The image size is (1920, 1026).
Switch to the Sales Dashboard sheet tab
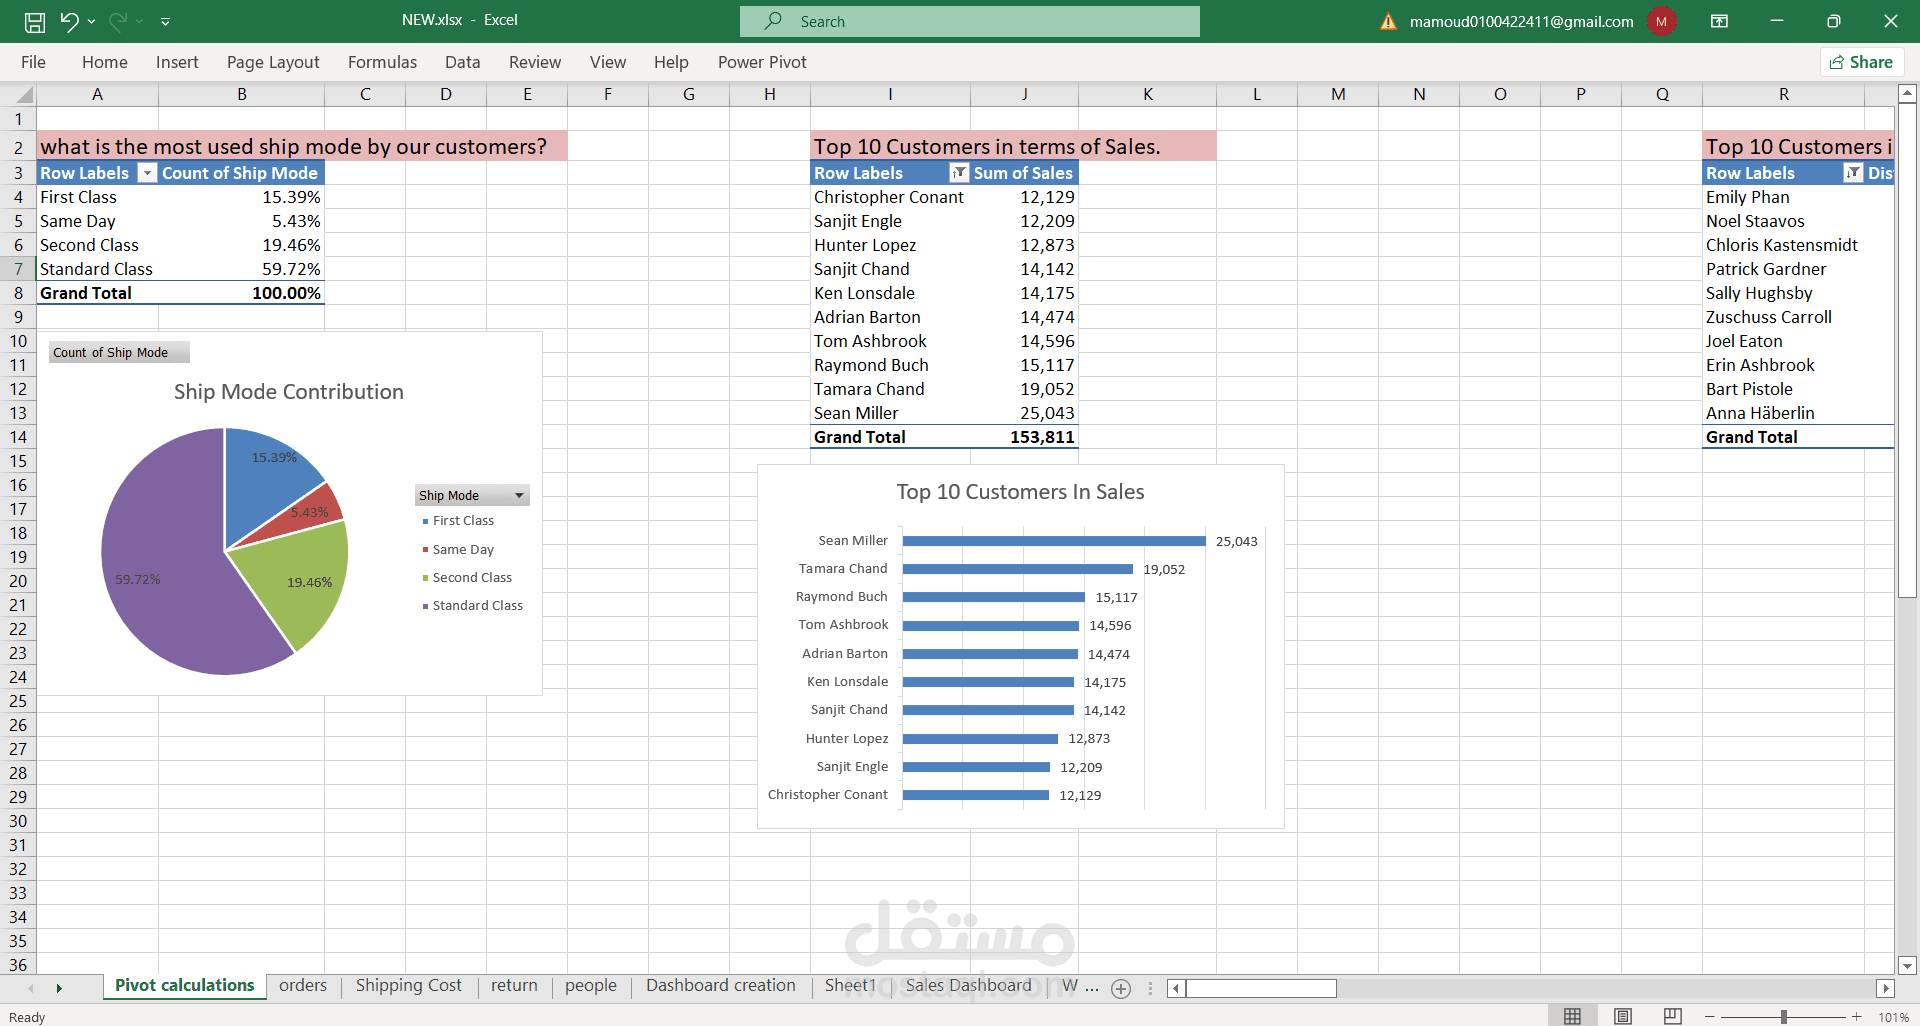[x=968, y=986]
